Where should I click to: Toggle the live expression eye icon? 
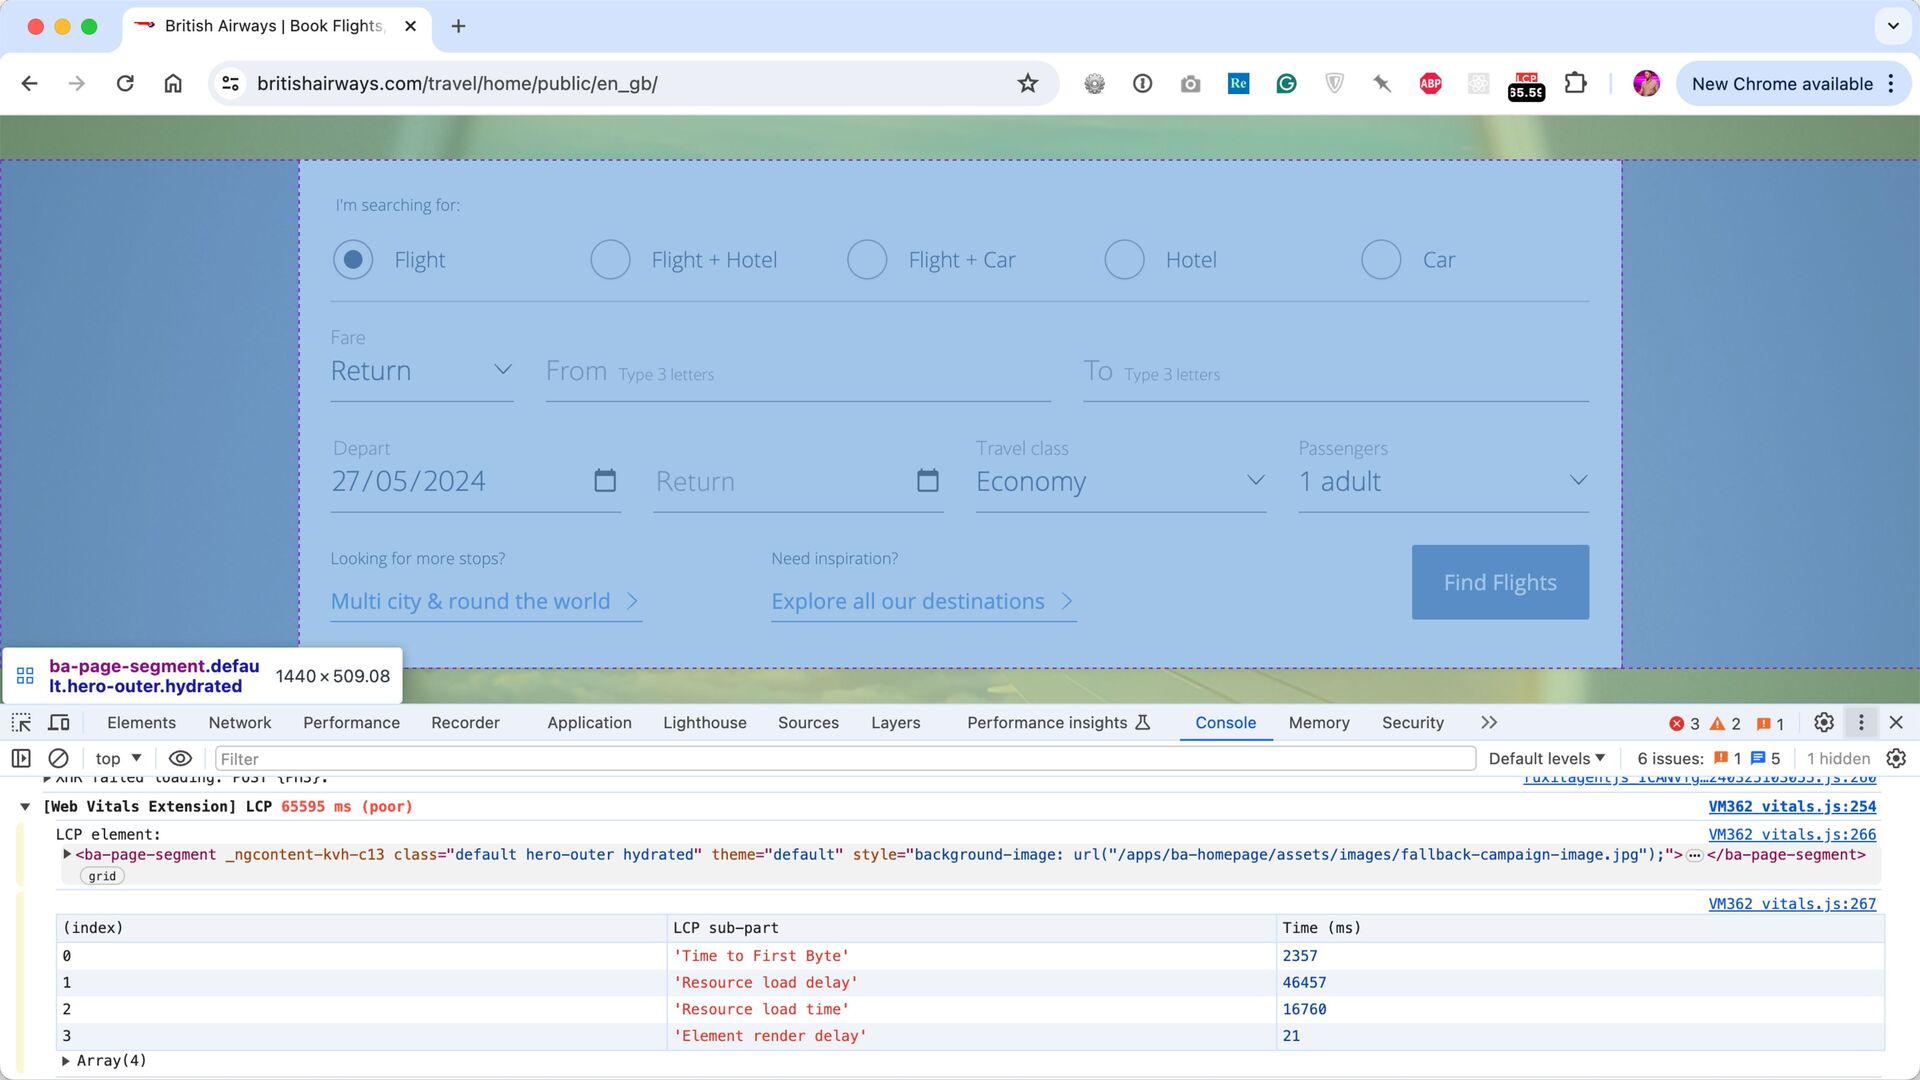coord(180,758)
